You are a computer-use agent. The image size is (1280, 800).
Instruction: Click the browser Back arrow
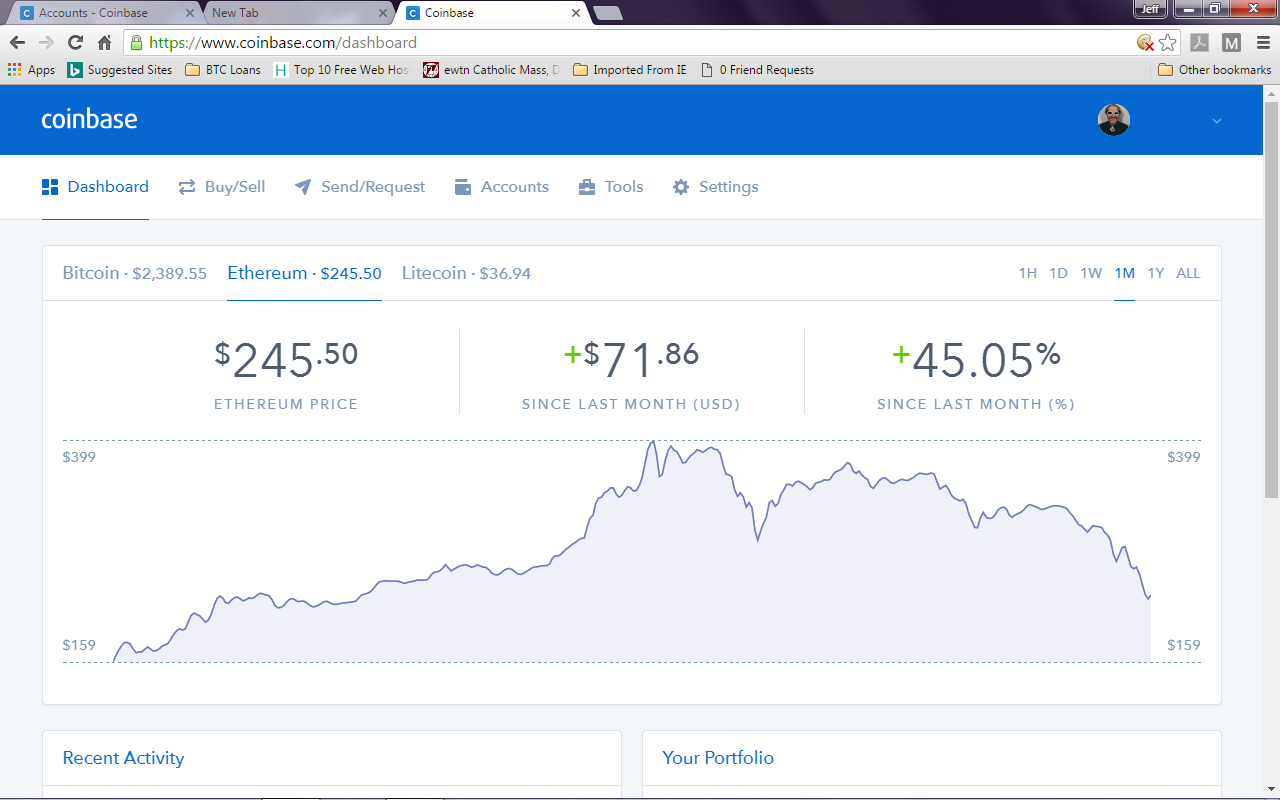point(17,43)
